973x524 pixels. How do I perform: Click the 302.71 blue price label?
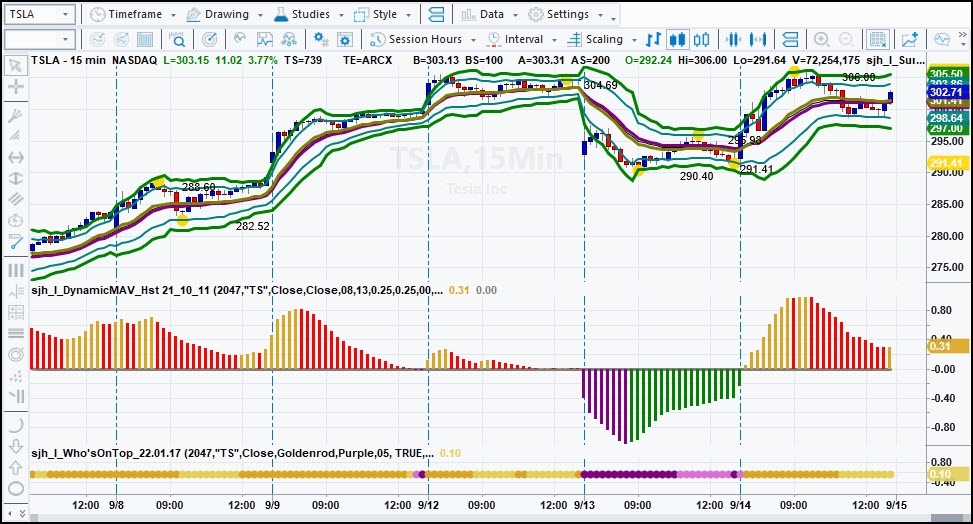tap(946, 93)
